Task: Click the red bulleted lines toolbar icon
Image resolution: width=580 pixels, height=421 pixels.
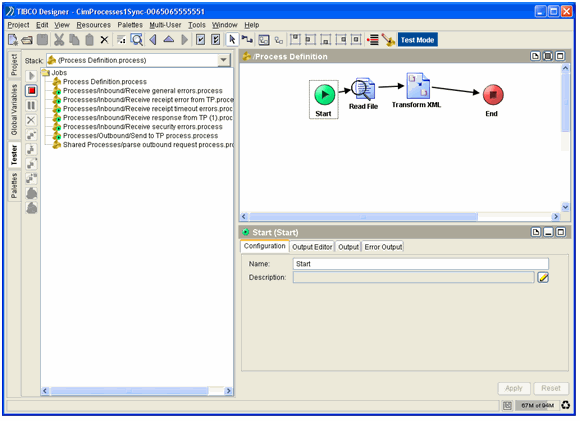Action: 373,40
